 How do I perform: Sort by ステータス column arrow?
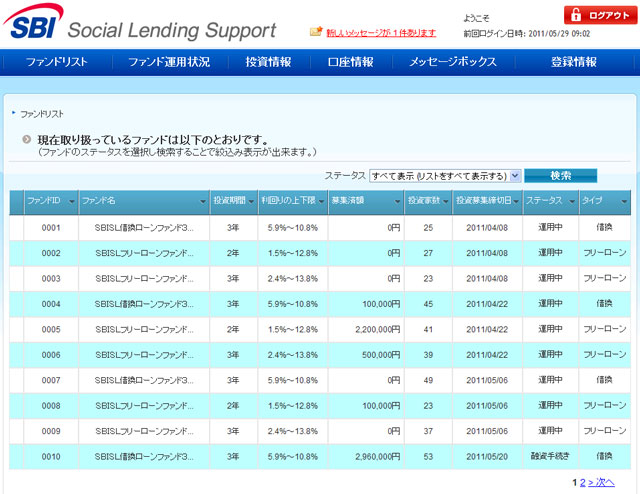(572, 201)
